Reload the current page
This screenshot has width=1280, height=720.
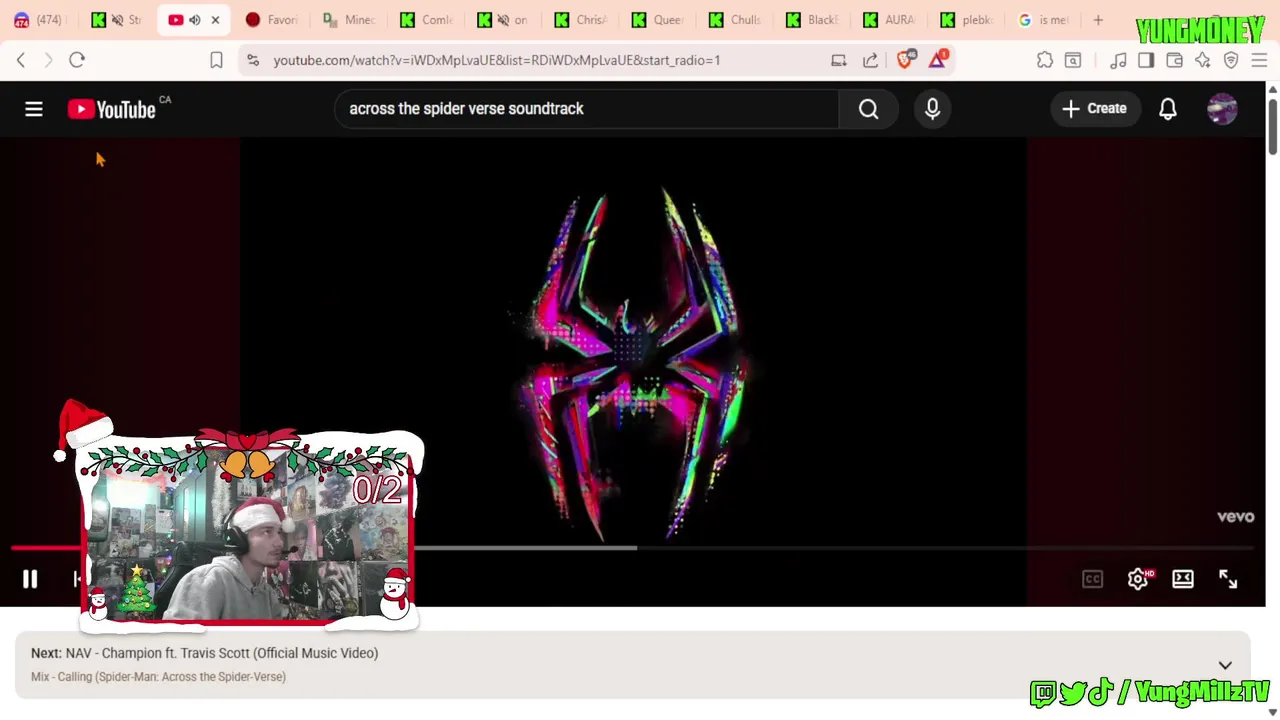(x=77, y=60)
